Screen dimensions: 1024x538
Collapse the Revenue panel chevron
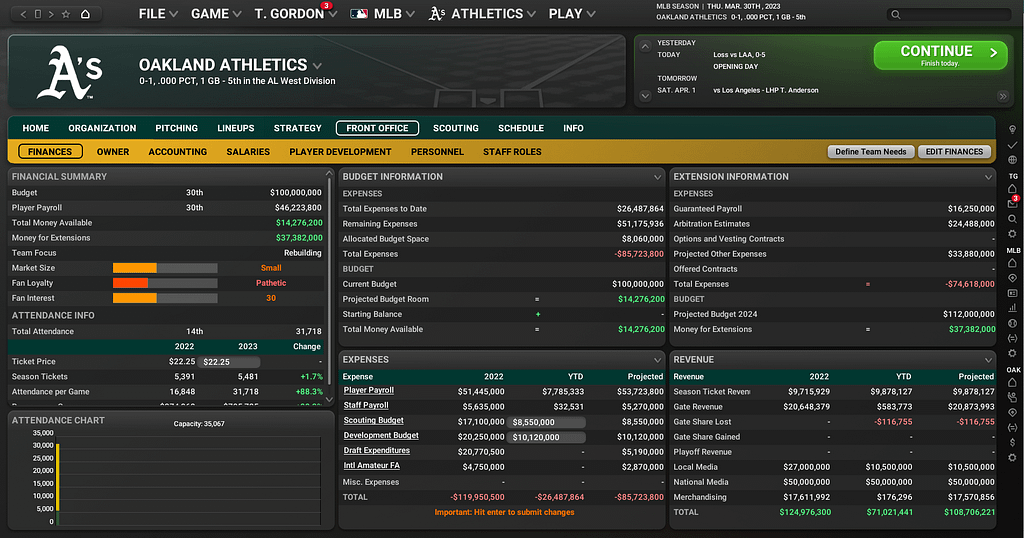pyautogui.click(x=988, y=360)
